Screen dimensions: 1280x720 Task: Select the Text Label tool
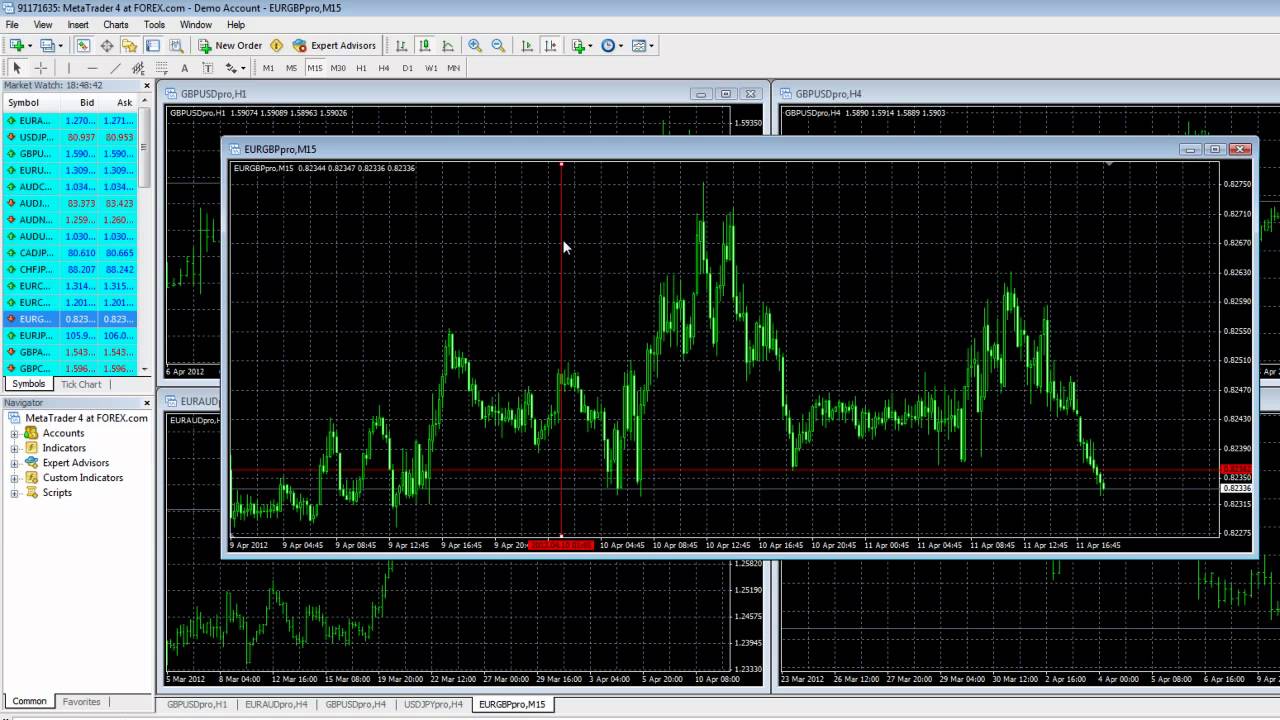(x=207, y=68)
